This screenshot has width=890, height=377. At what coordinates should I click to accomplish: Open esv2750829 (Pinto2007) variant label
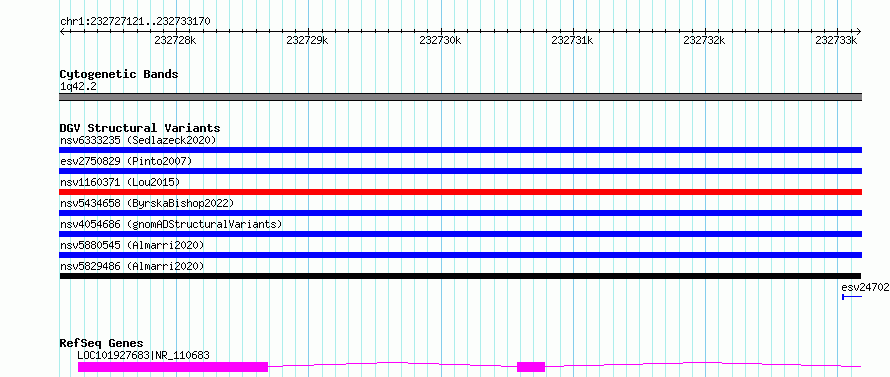pos(126,161)
